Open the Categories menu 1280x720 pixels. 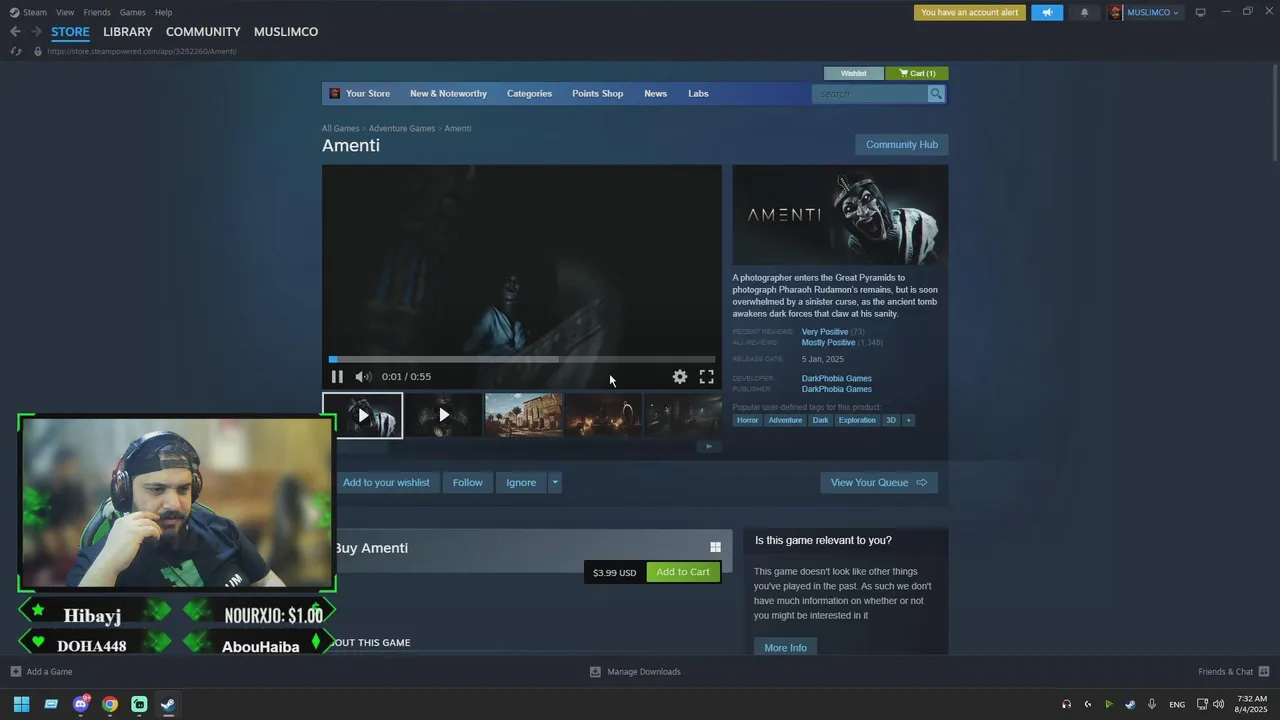(x=529, y=94)
